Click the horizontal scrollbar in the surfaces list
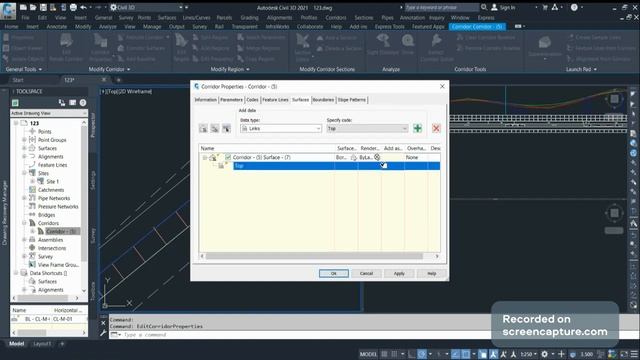Screen dimensions: 640x360 (314, 256)
